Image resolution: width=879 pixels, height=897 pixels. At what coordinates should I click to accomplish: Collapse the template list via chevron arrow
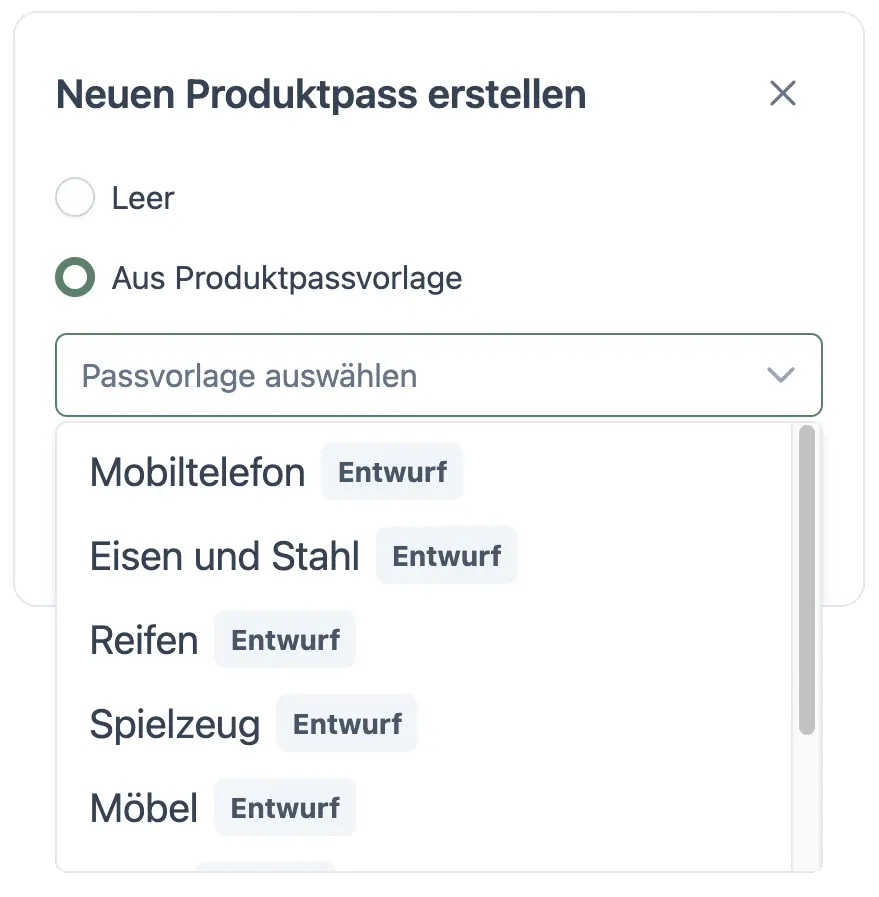click(780, 376)
